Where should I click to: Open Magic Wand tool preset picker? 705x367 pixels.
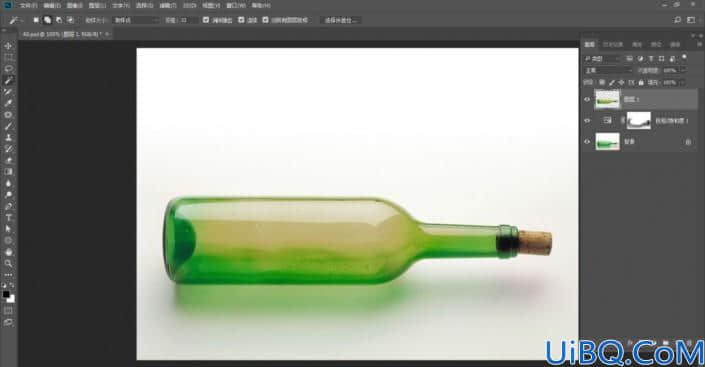(17, 20)
